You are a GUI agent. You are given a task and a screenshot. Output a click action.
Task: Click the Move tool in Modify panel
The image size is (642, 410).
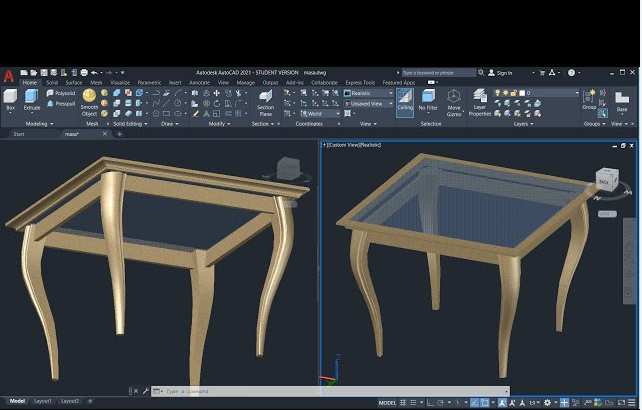217,93
